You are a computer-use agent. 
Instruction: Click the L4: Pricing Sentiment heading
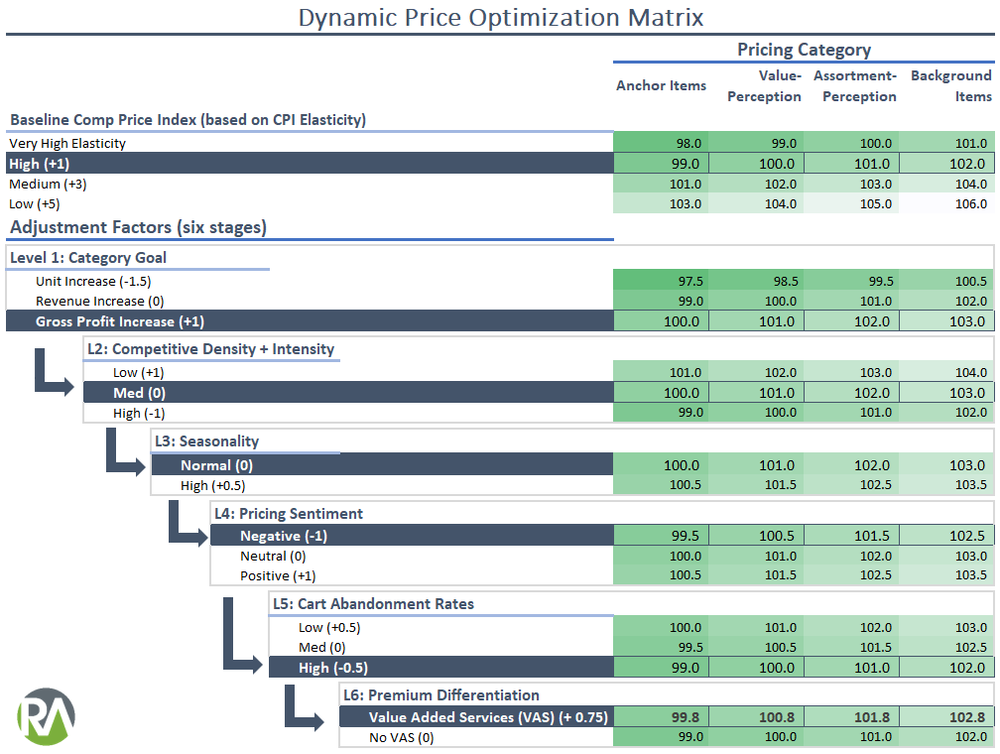pyautogui.click(x=288, y=514)
